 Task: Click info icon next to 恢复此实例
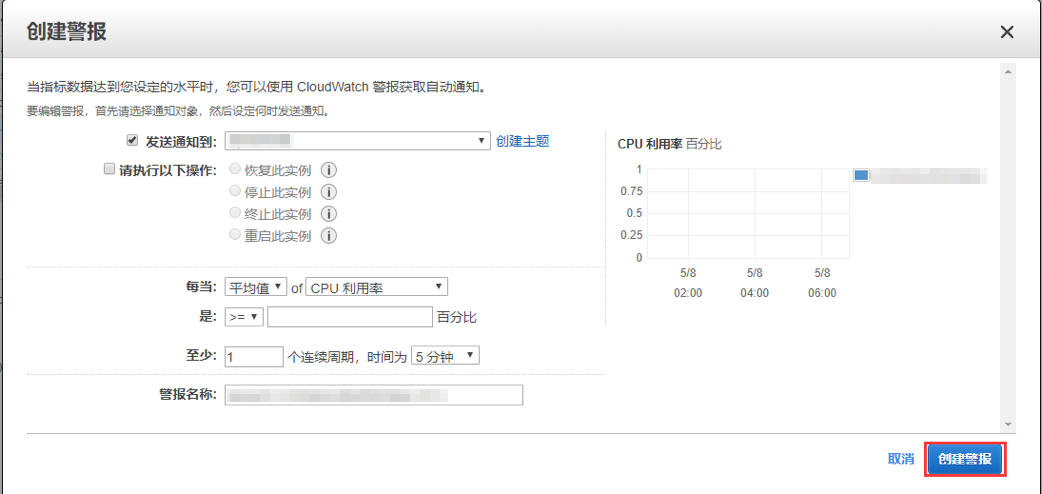328,170
